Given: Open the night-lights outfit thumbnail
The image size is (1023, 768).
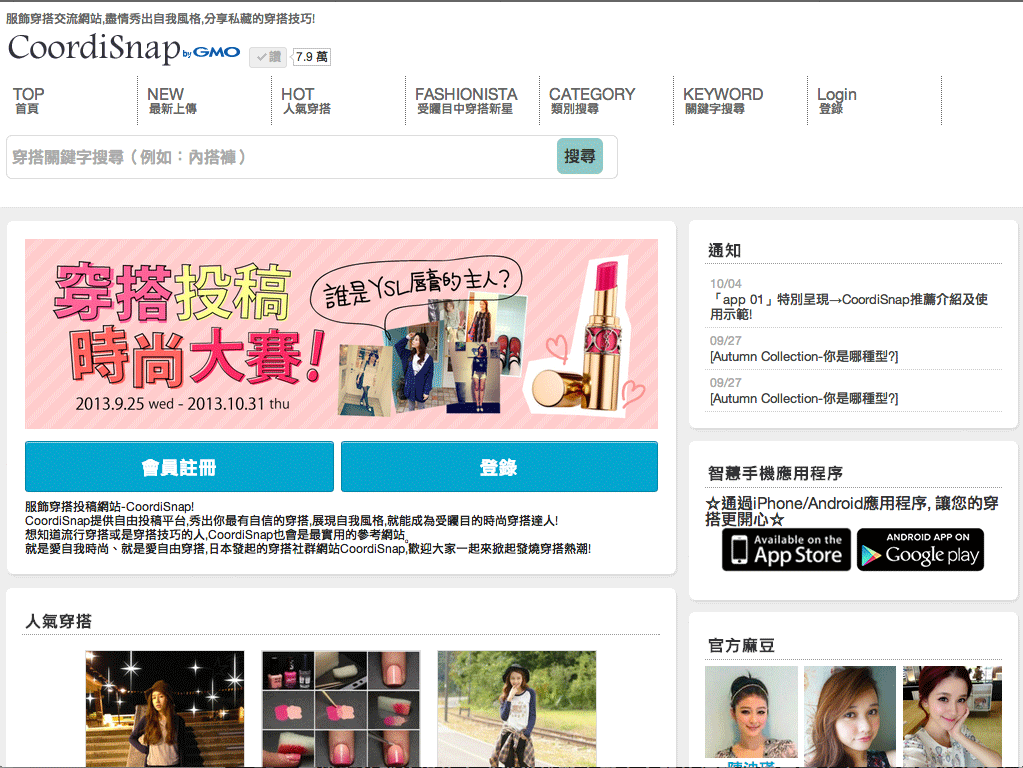Looking at the screenshot, I should coord(164,709).
